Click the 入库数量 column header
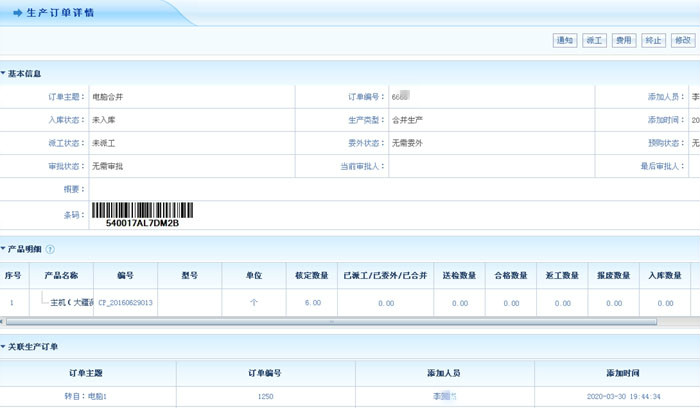The image size is (700, 408). (665, 275)
